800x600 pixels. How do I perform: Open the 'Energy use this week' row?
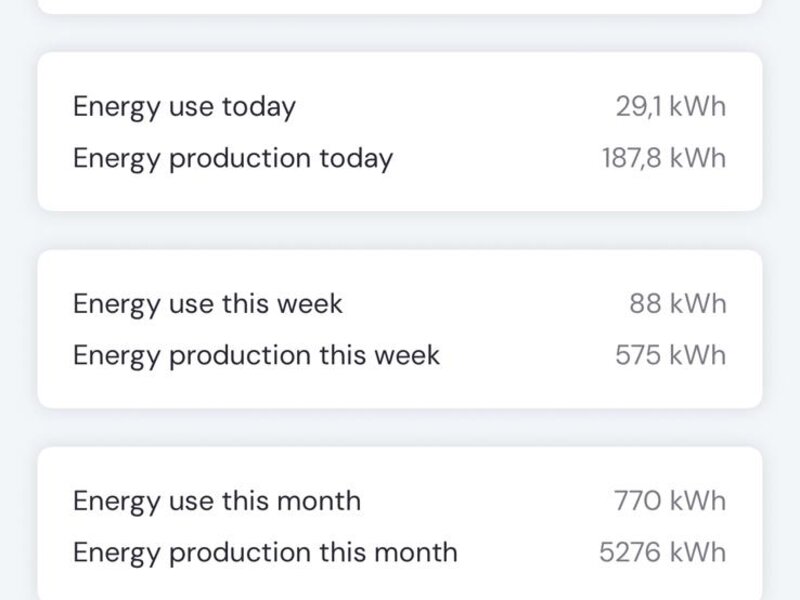point(208,303)
